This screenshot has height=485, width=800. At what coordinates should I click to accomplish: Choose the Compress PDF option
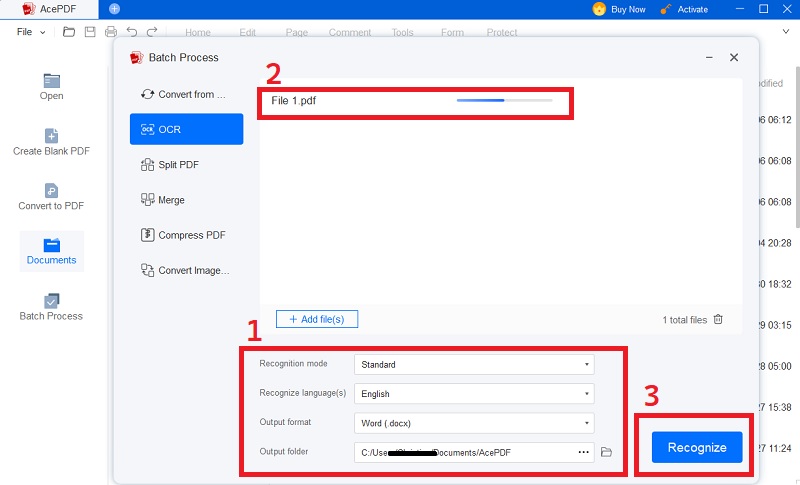pyautogui.click(x=186, y=235)
